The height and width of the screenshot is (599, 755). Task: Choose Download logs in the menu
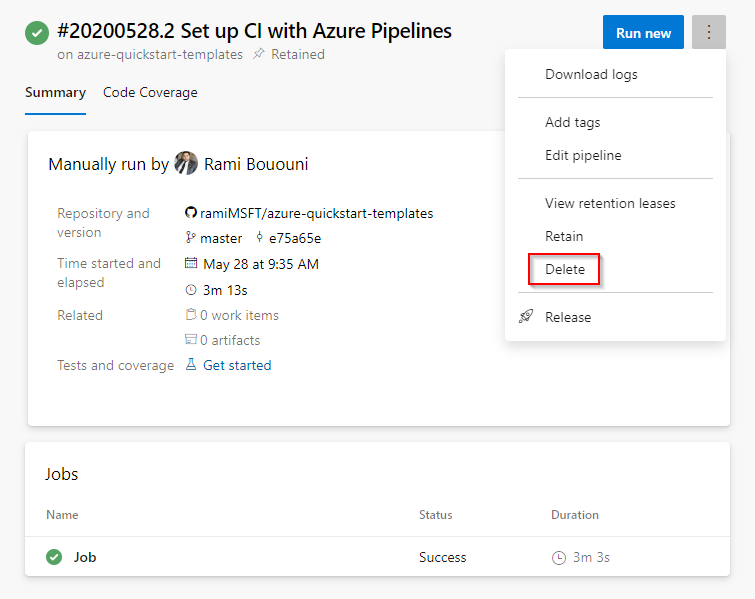(x=591, y=74)
